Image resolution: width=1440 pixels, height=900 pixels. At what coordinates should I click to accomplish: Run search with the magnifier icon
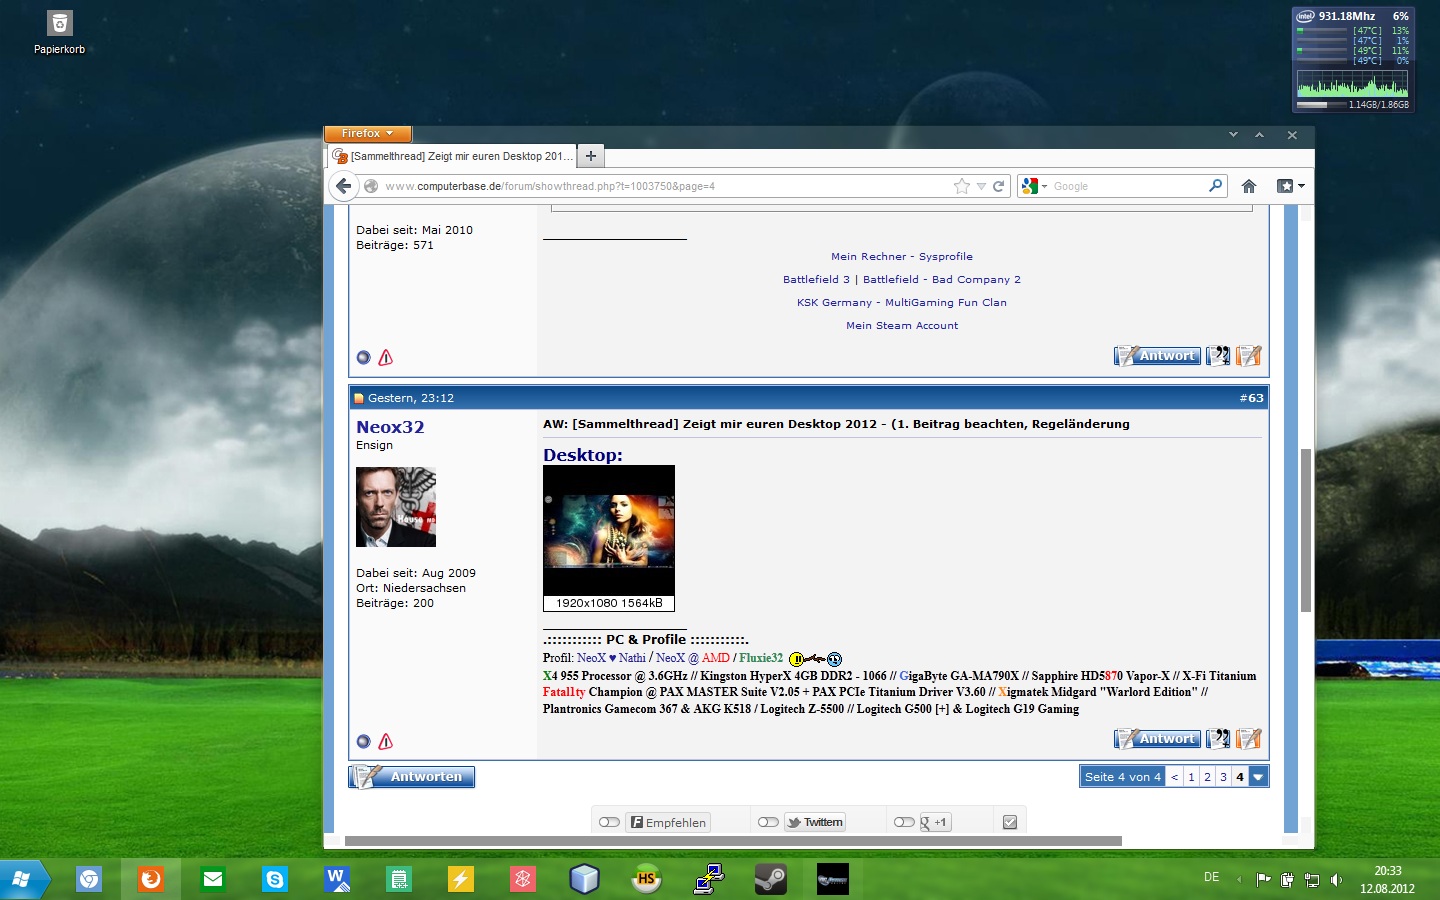[x=1216, y=185]
